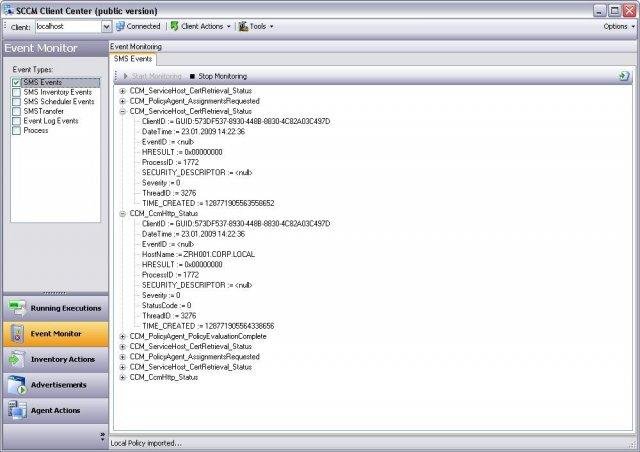Click the navigation pane overflow chevron
Image resolution: width=640 pixels, height=452 pixels.
pos(102,437)
